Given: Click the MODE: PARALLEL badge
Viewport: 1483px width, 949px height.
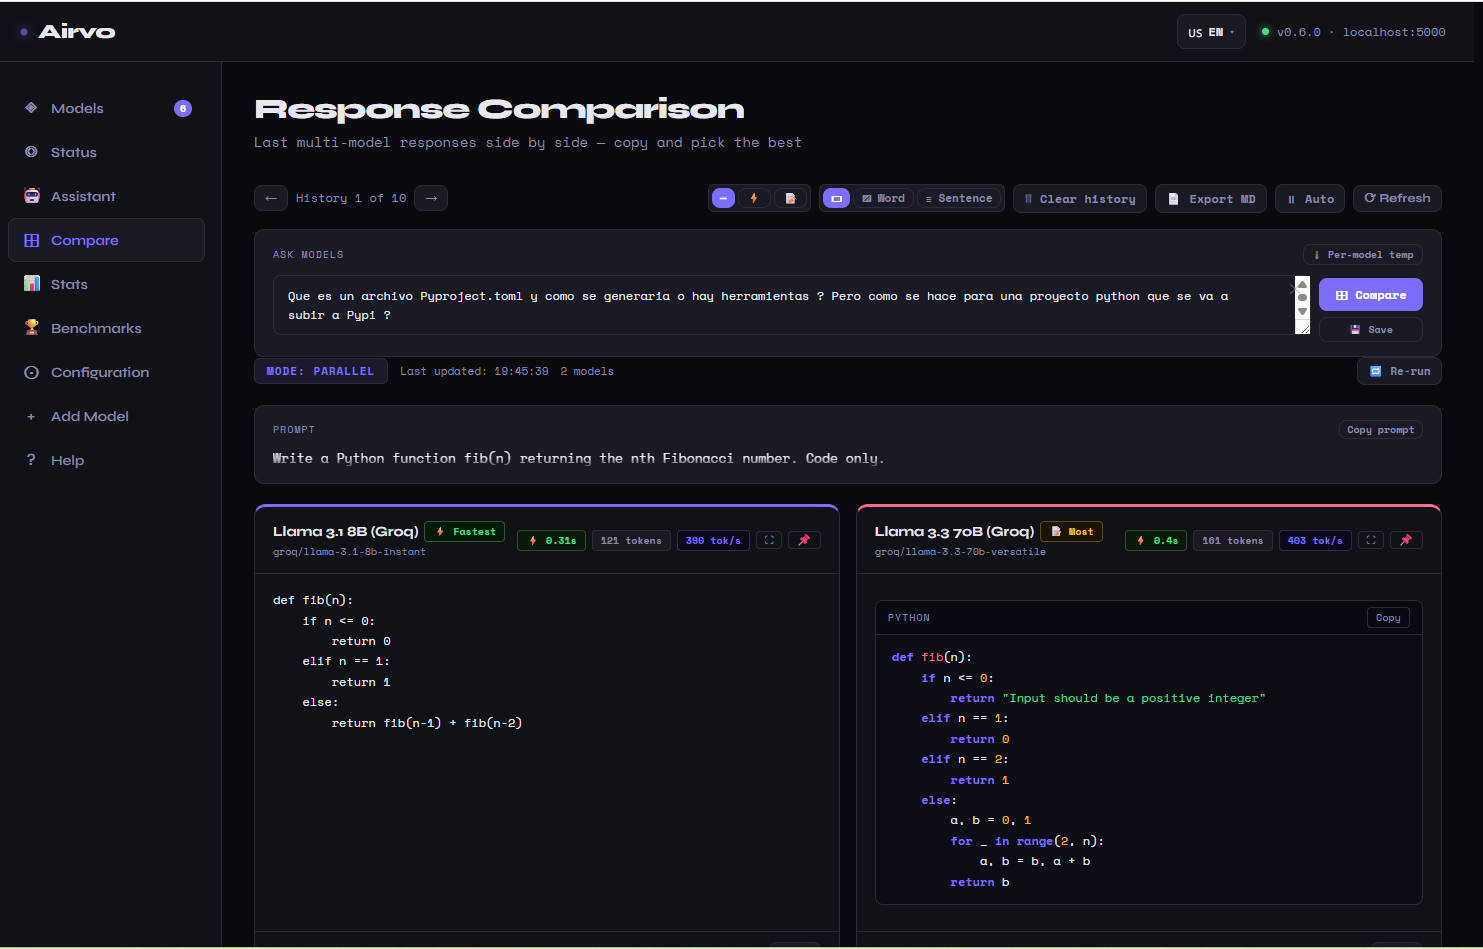Looking at the screenshot, I should [x=320, y=371].
